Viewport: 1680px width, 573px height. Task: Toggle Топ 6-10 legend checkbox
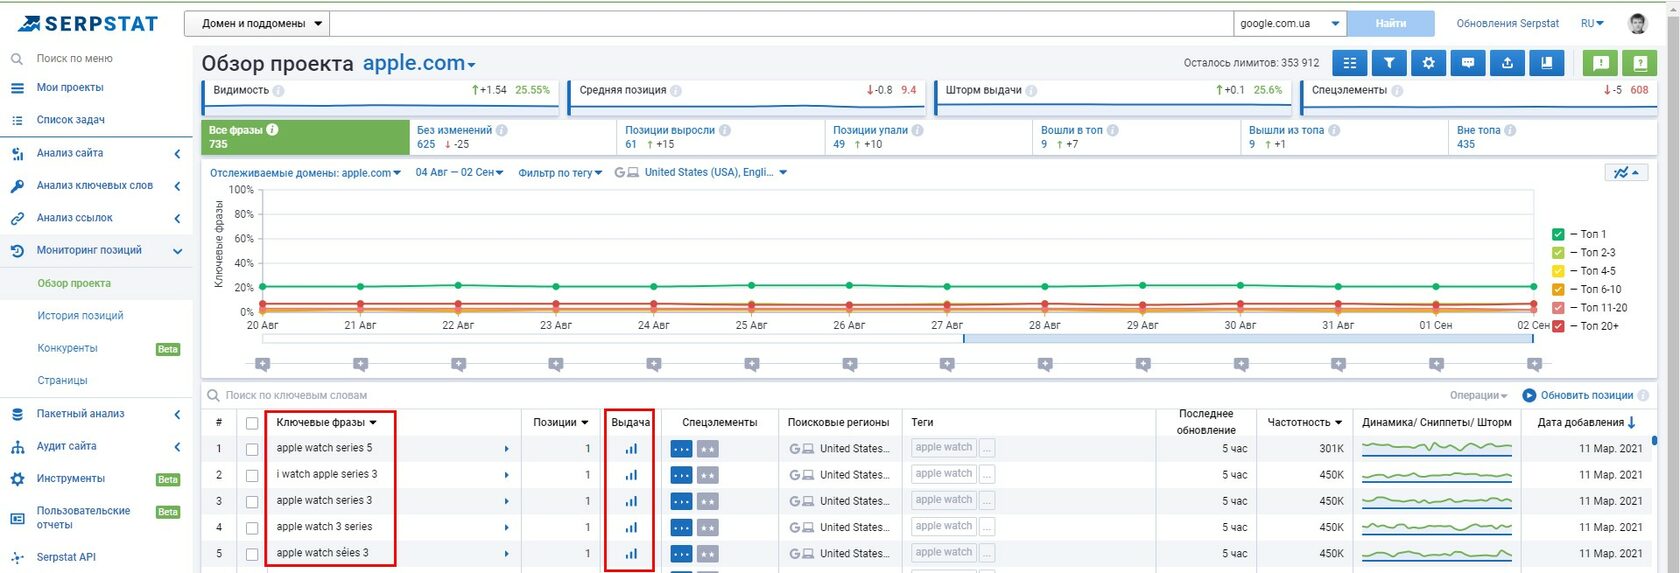[x=1558, y=289]
